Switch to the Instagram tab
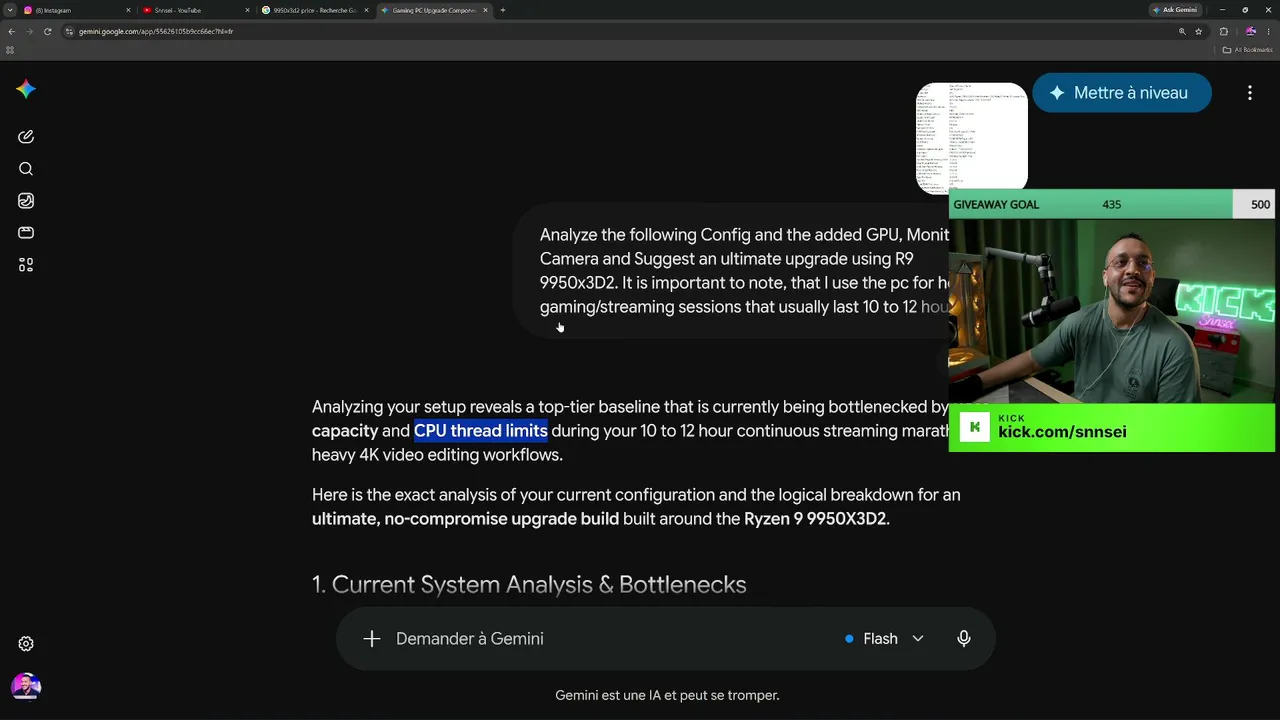Image resolution: width=1280 pixels, height=720 pixels. pos(75,10)
